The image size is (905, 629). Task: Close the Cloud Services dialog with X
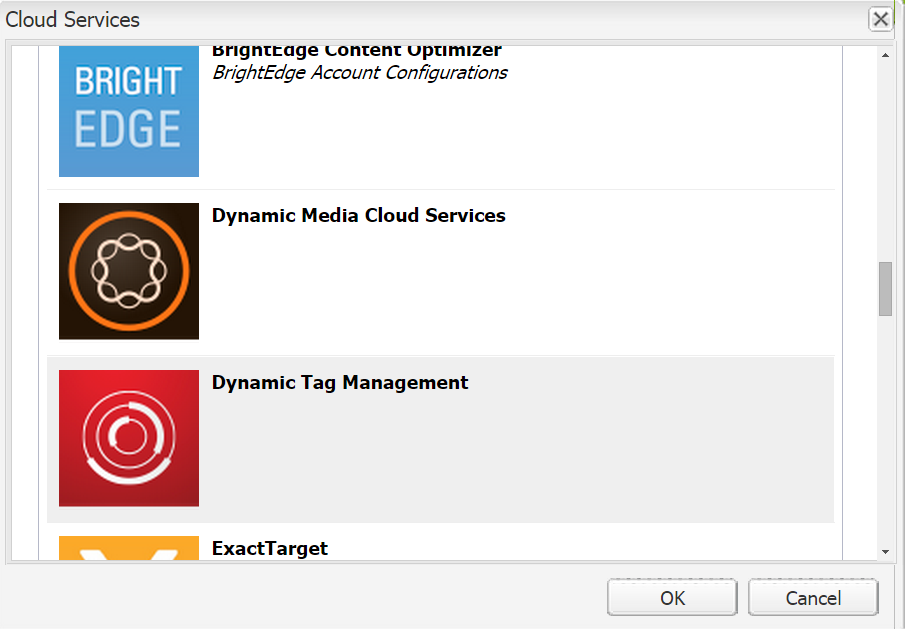coord(880,19)
